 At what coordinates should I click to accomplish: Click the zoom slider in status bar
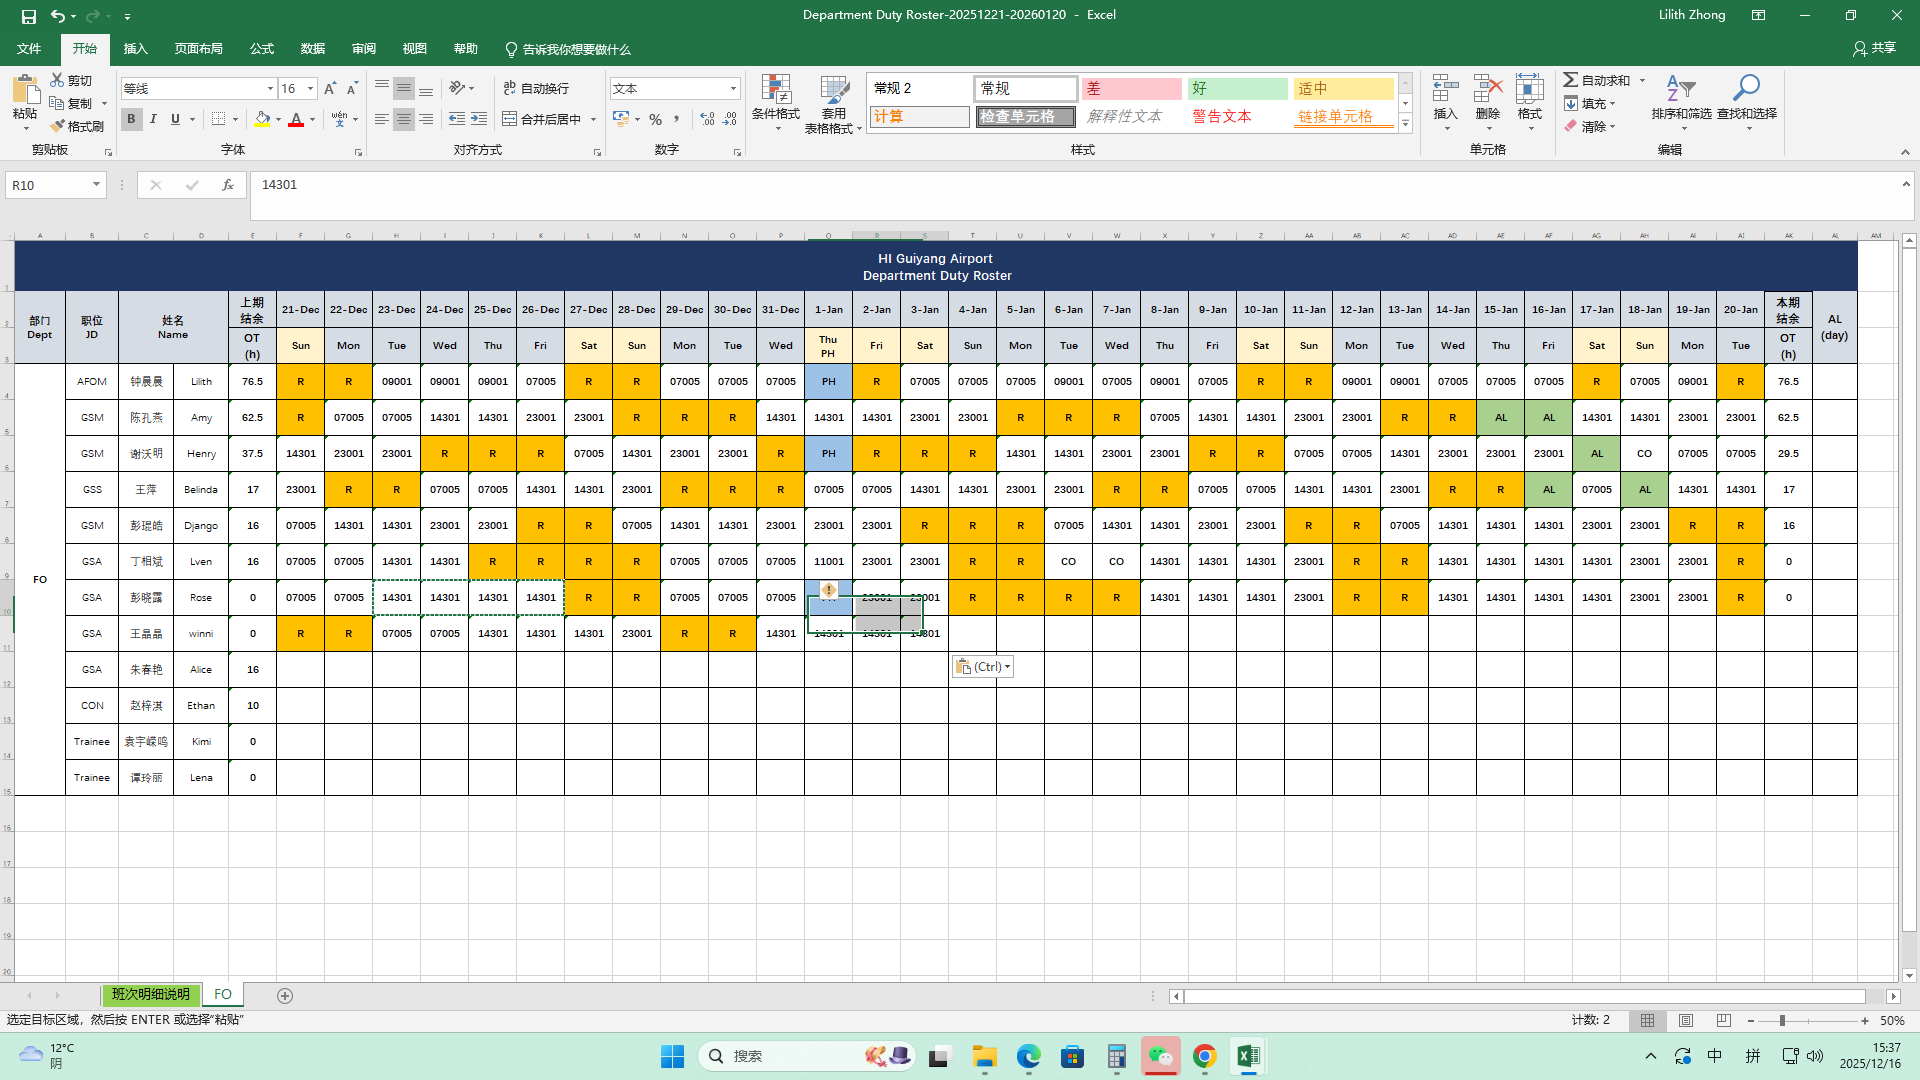point(1782,1021)
